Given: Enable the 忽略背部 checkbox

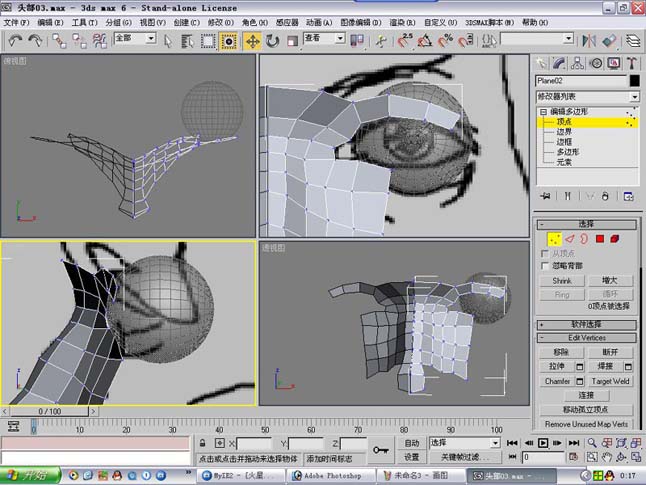Looking at the screenshot, I should 545,266.
